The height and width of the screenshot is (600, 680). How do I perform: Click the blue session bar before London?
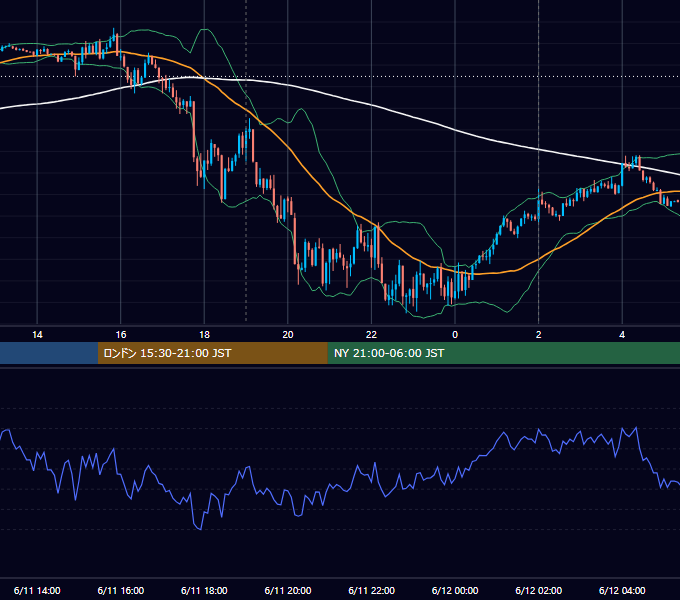pyautogui.click(x=49, y=353)
